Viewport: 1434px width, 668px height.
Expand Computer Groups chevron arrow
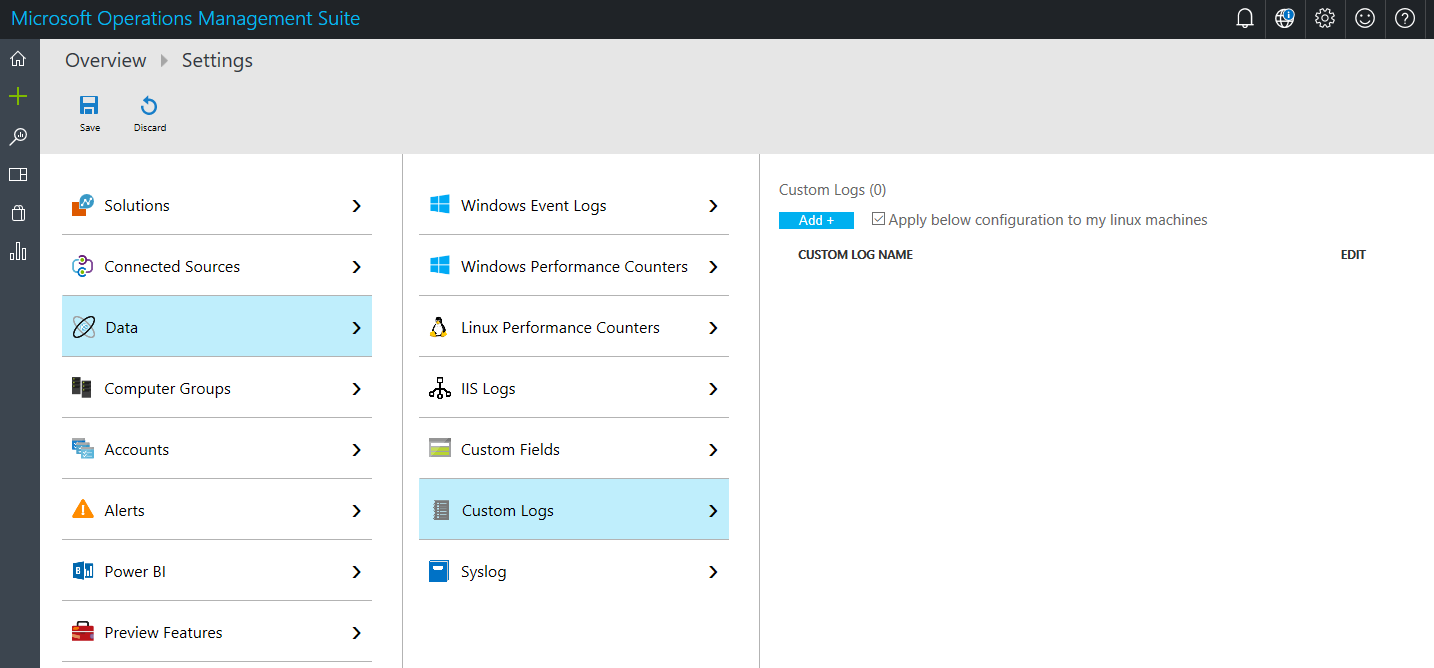click(357, 389)
